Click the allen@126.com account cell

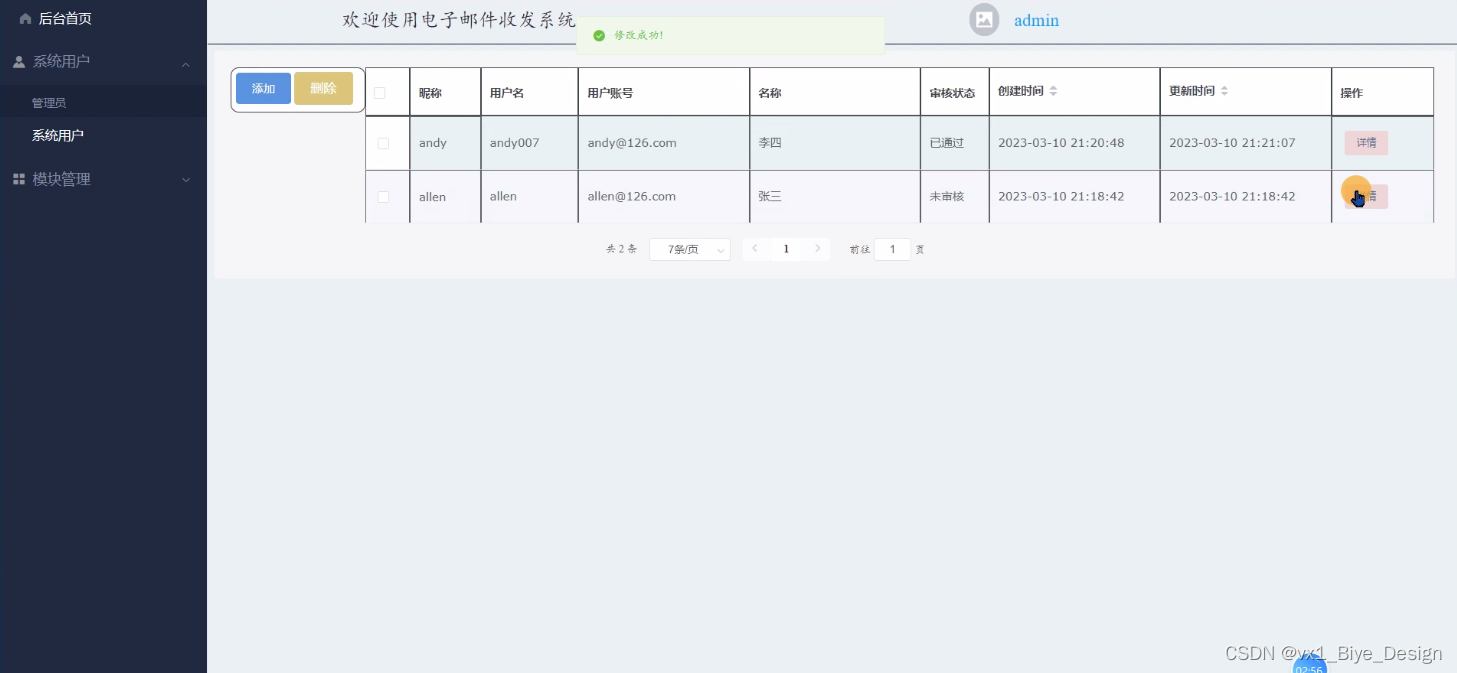[632, 197]
